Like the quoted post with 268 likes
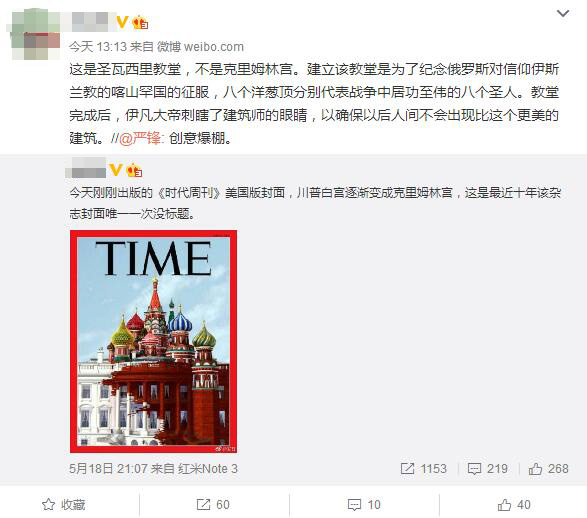The image size is (587, 518). tap(548, 469)
